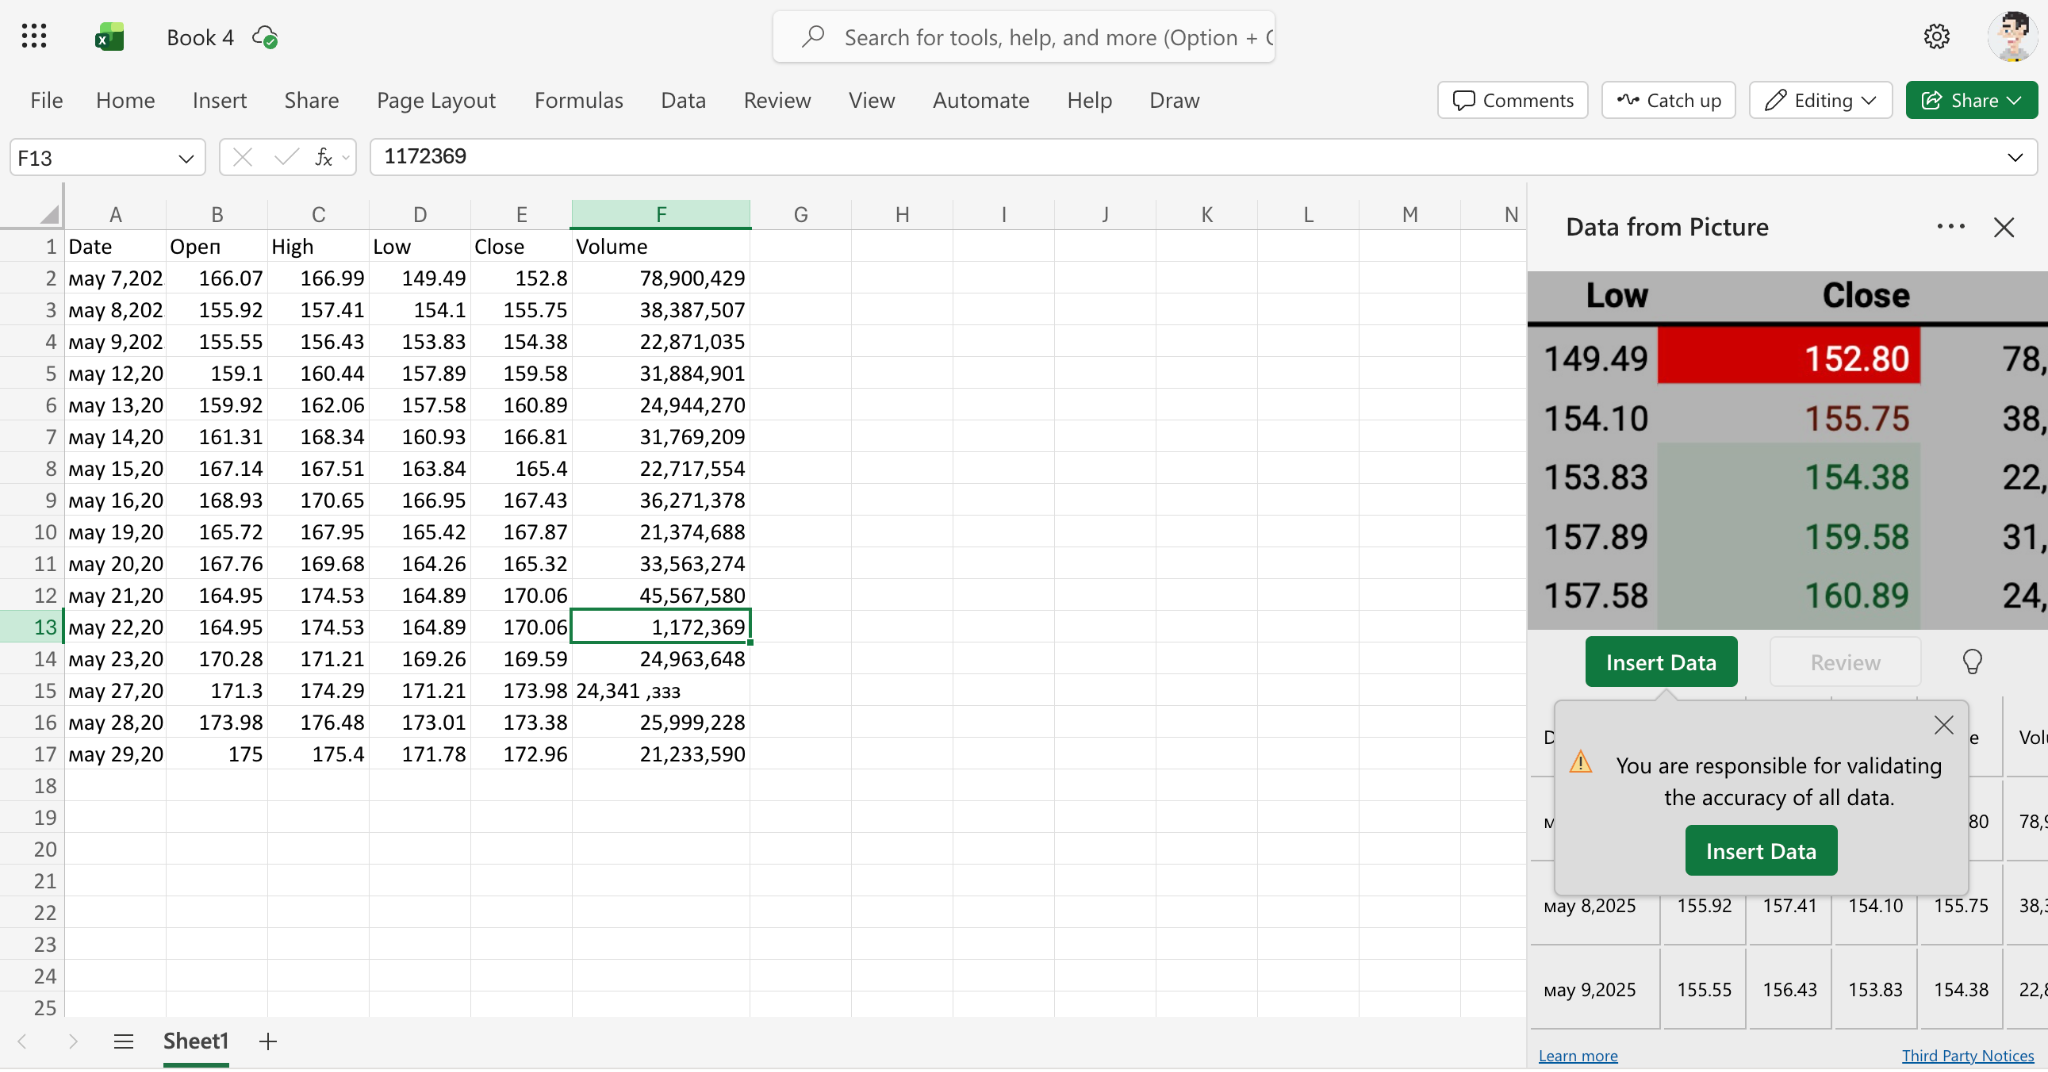This screenshot has height=1072, width=2048.
Task: Open the Draw tab
Action: coord(1174,100)
